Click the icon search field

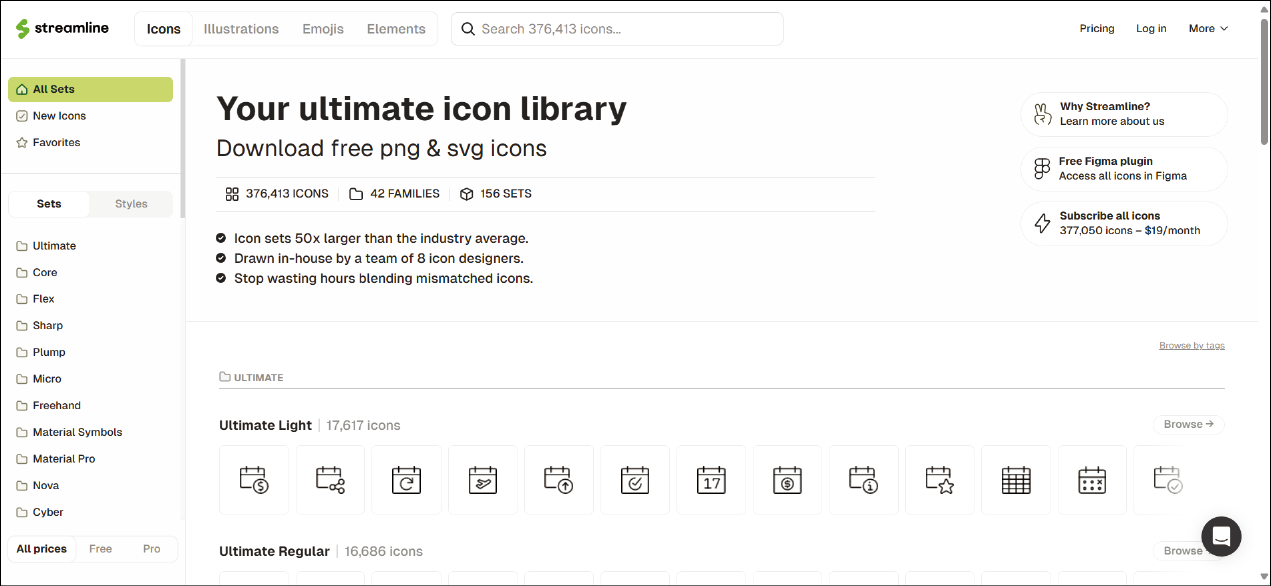pyautogui.click(x=625, y=29)
